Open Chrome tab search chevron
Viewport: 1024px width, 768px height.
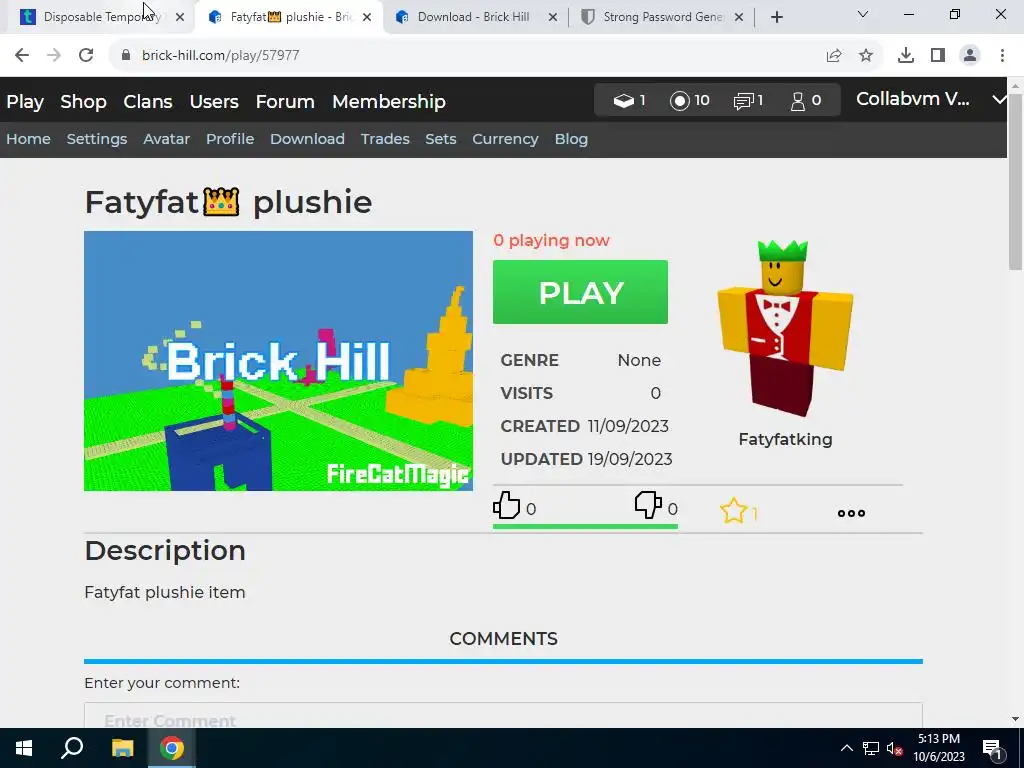click(x=863, y=14)
